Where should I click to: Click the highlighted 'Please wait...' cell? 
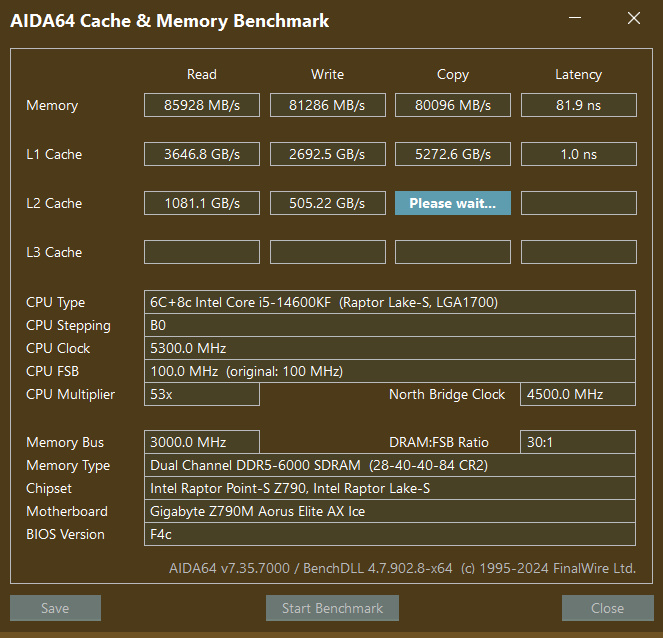click(x=453, y=203)
